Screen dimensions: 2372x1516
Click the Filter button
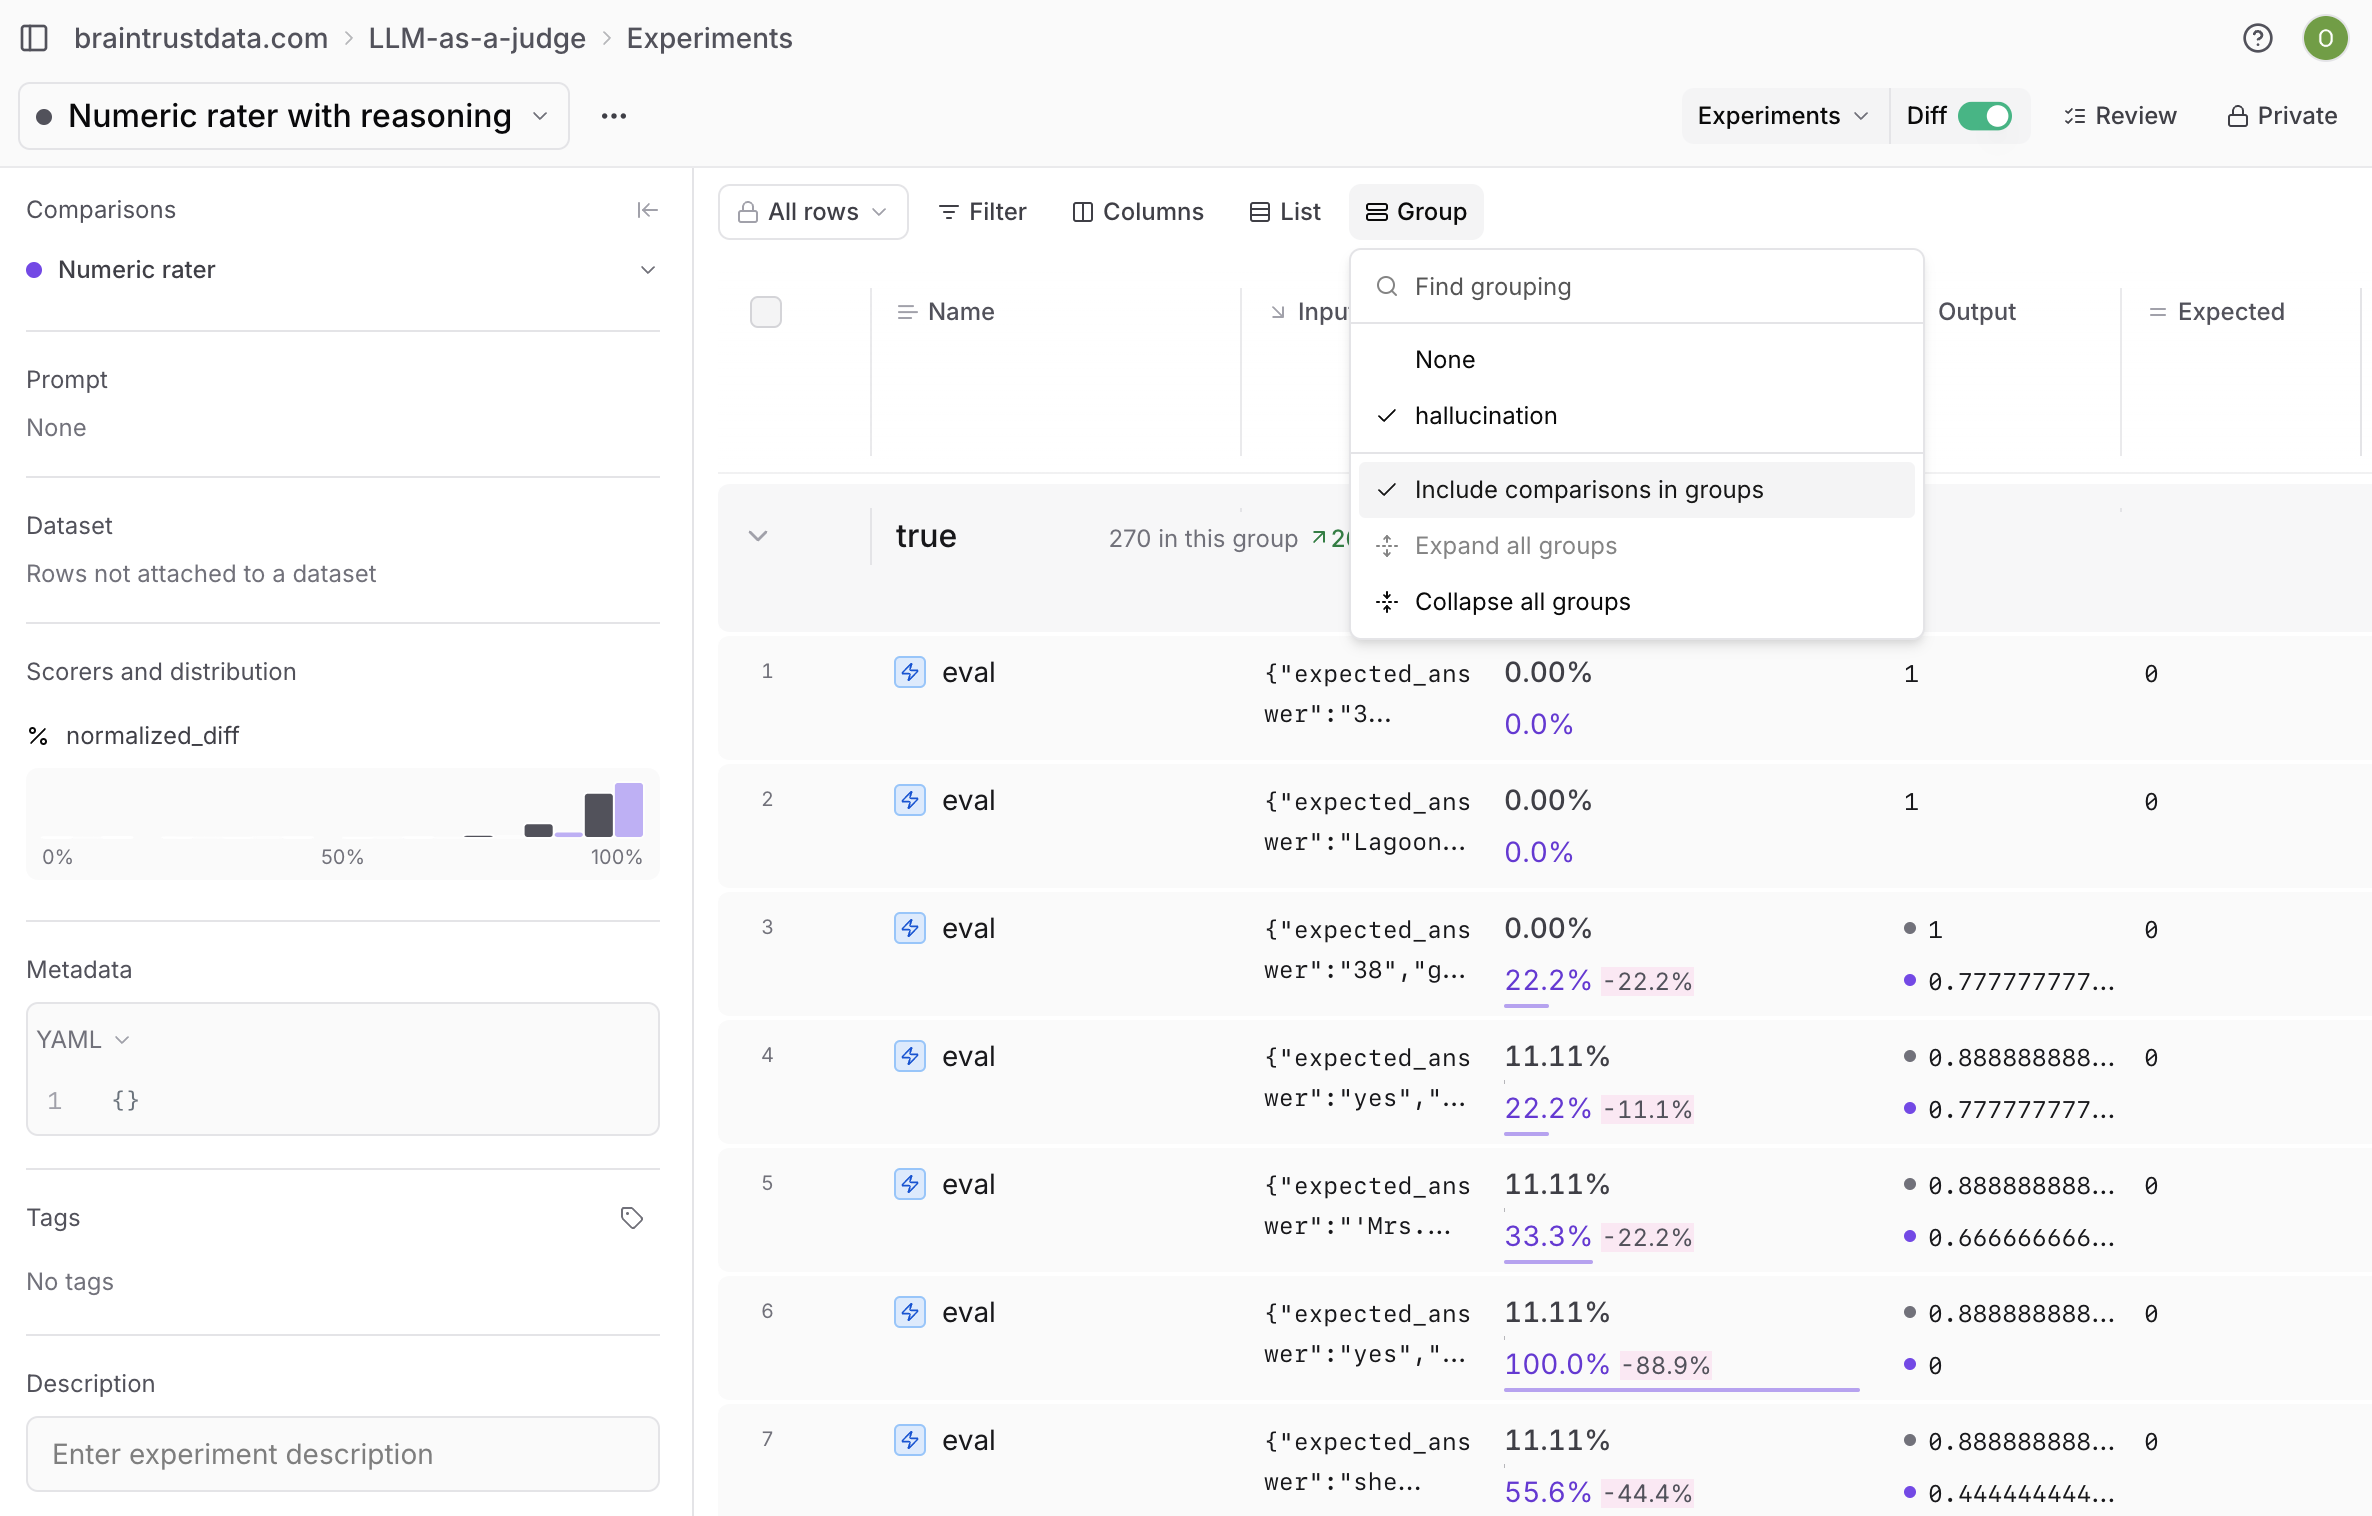point(982,212)
